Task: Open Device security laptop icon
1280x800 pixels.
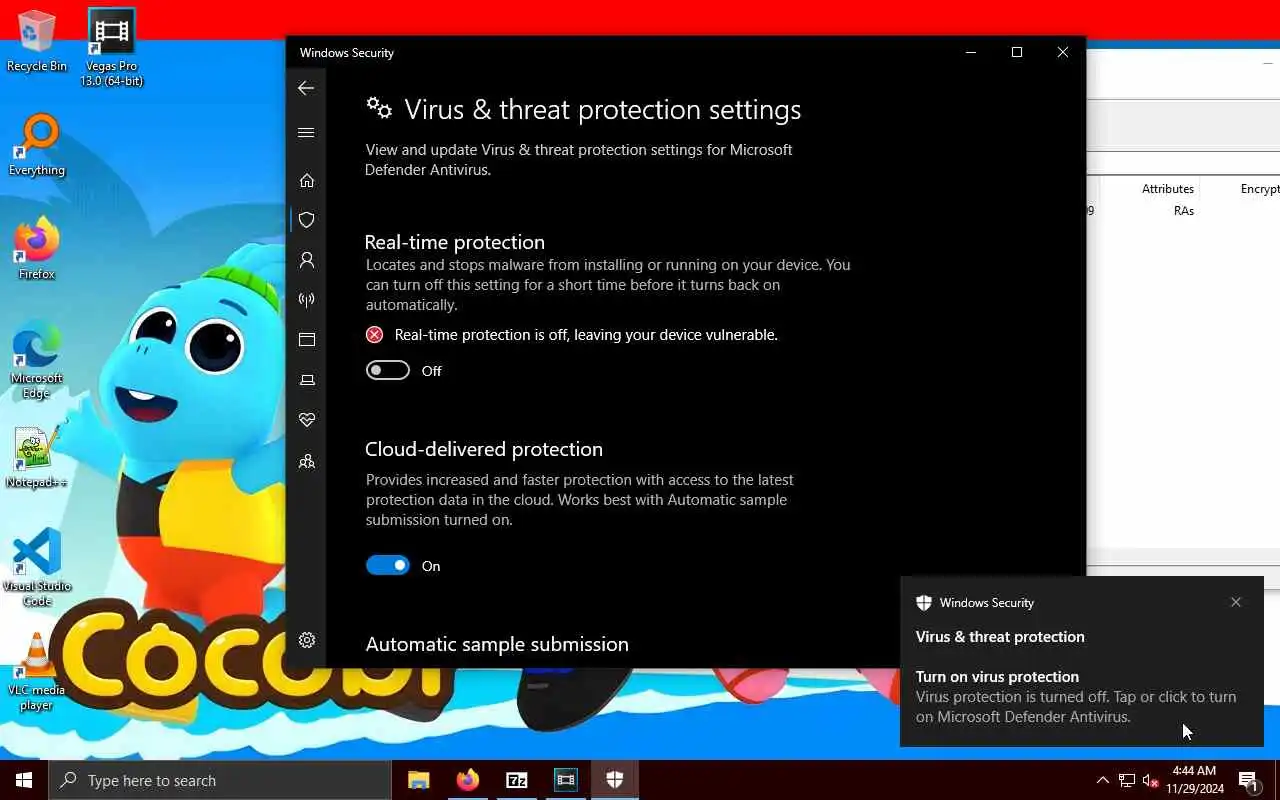Action: (x=307, y=380)
